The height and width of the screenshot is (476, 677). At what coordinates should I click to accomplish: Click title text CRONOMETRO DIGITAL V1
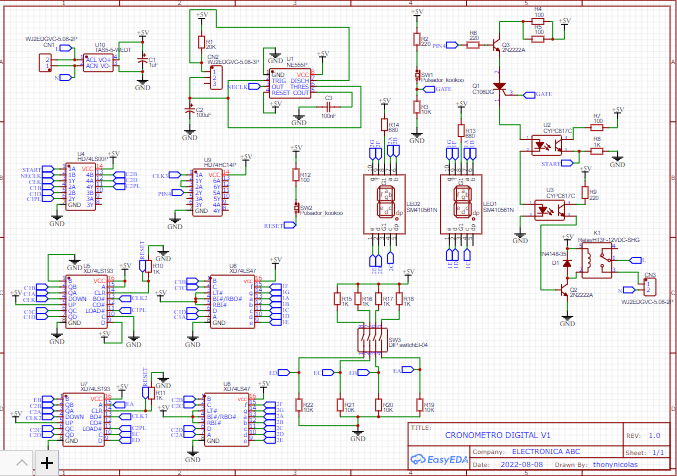pyautogui.click(x=497, y=435)
